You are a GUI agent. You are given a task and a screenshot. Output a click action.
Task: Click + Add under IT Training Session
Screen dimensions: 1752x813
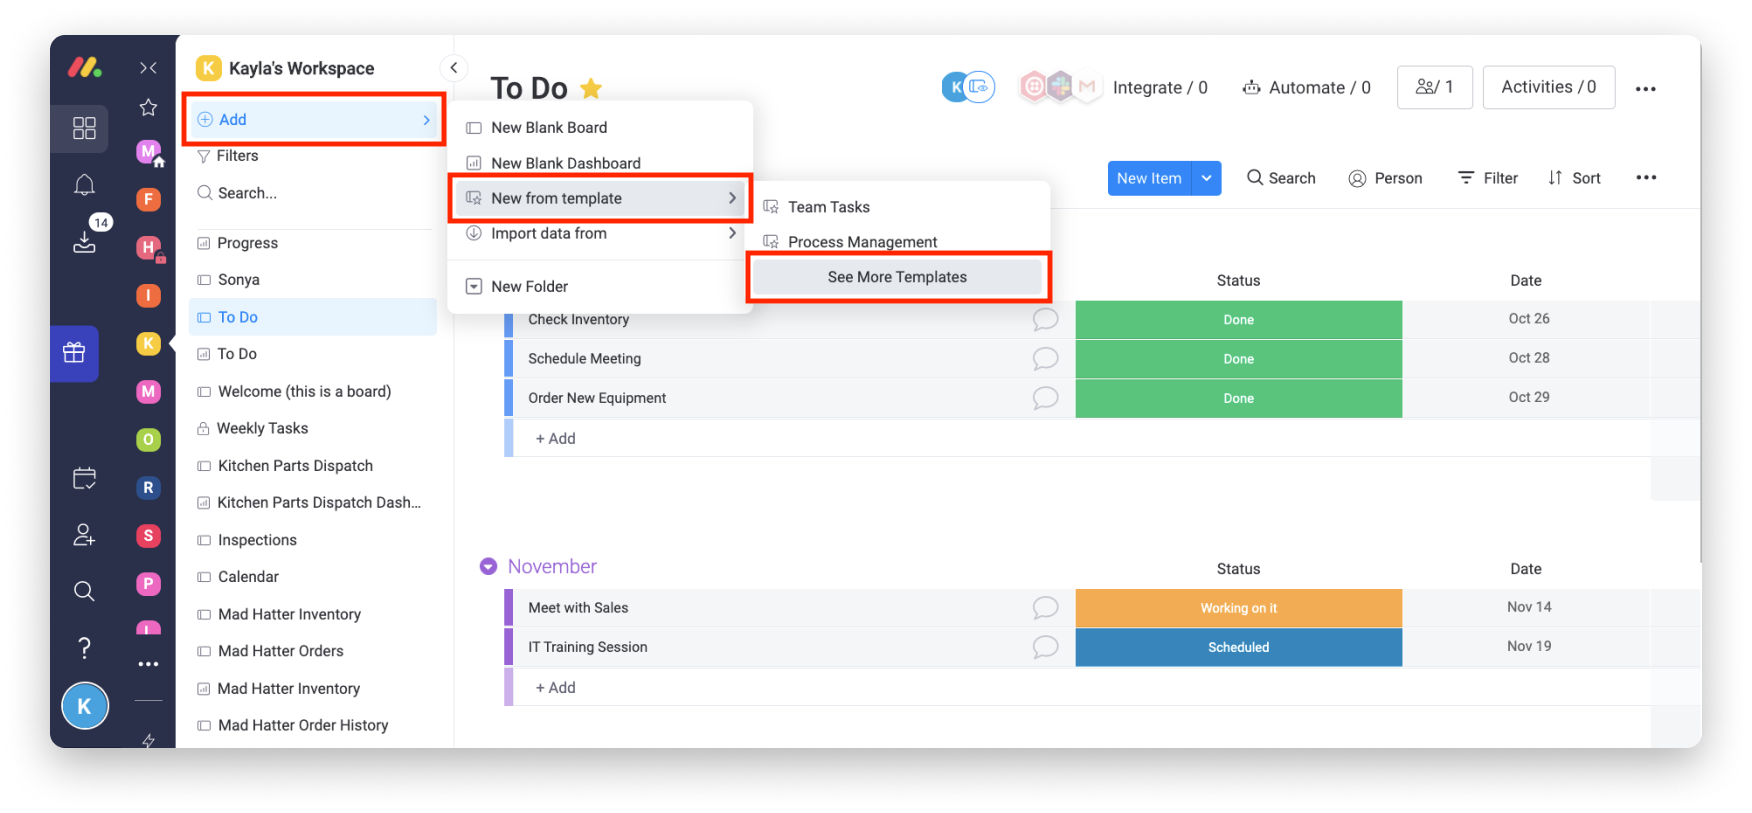tap(555, 688)
